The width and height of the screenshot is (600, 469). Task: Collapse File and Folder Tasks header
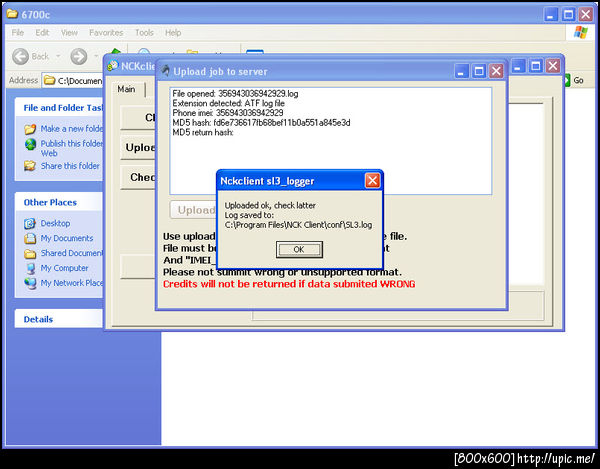59,107
